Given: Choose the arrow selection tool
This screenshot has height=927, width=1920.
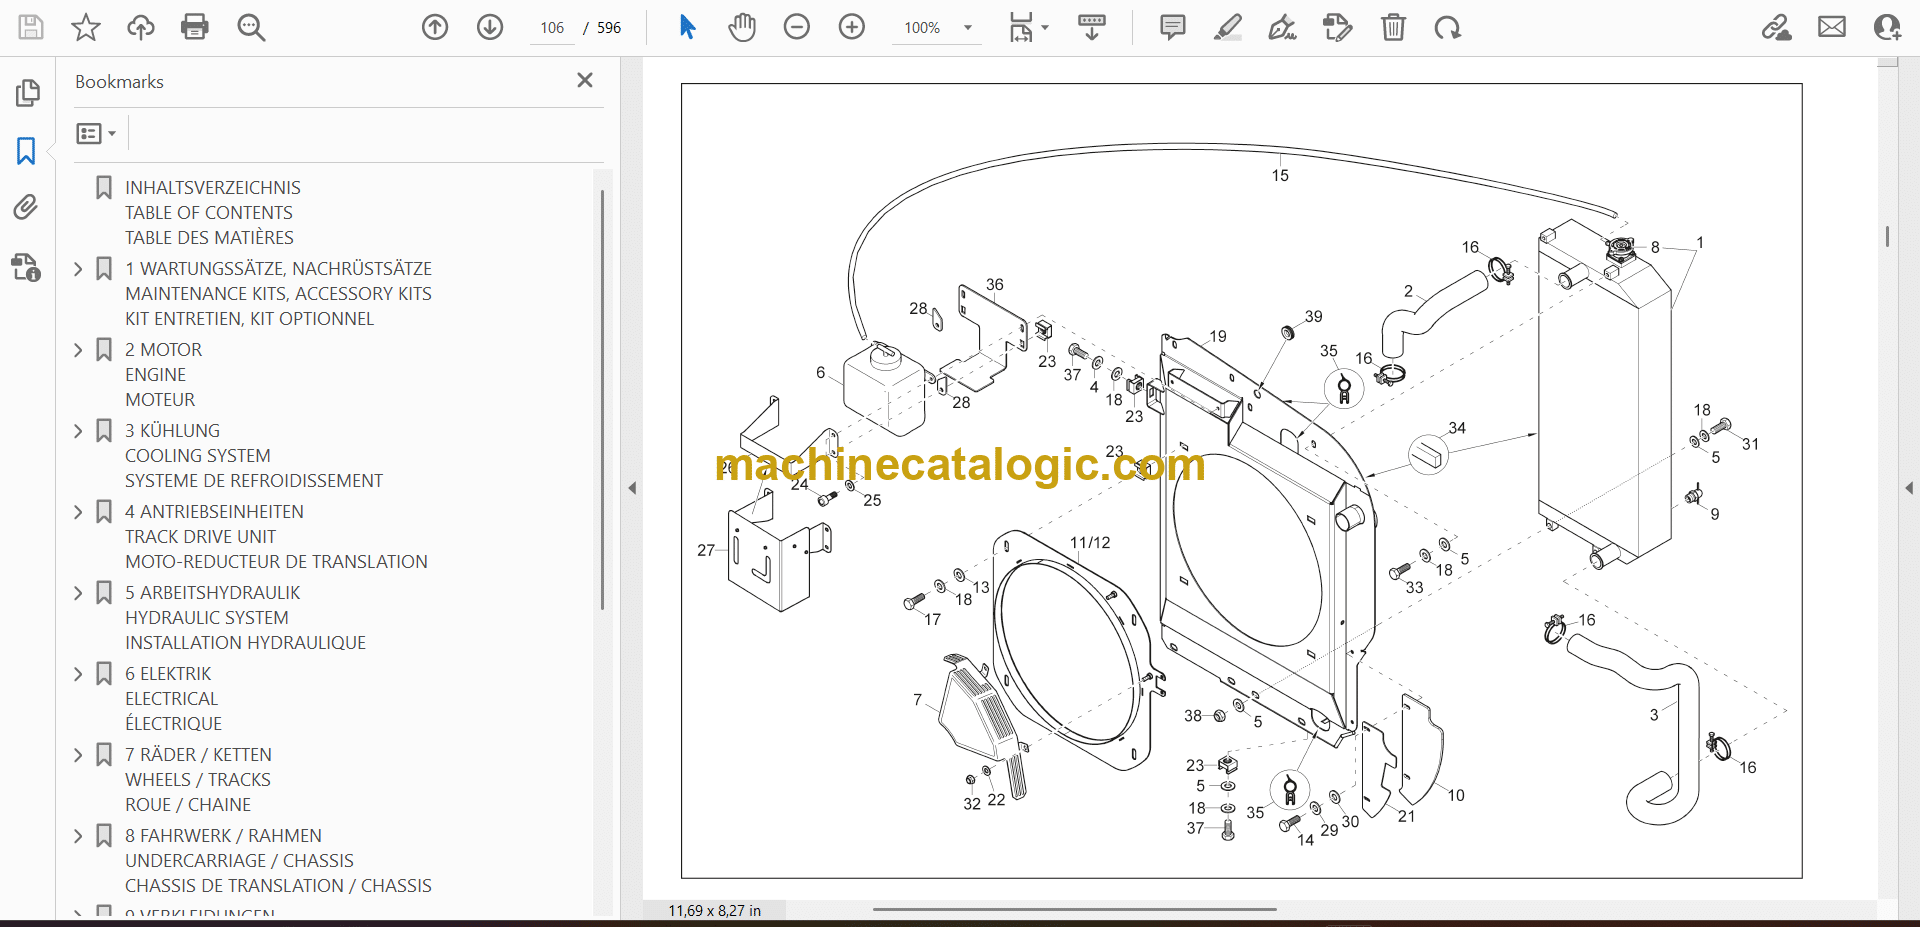Looking at the screenshot, I should coord(687,27).
